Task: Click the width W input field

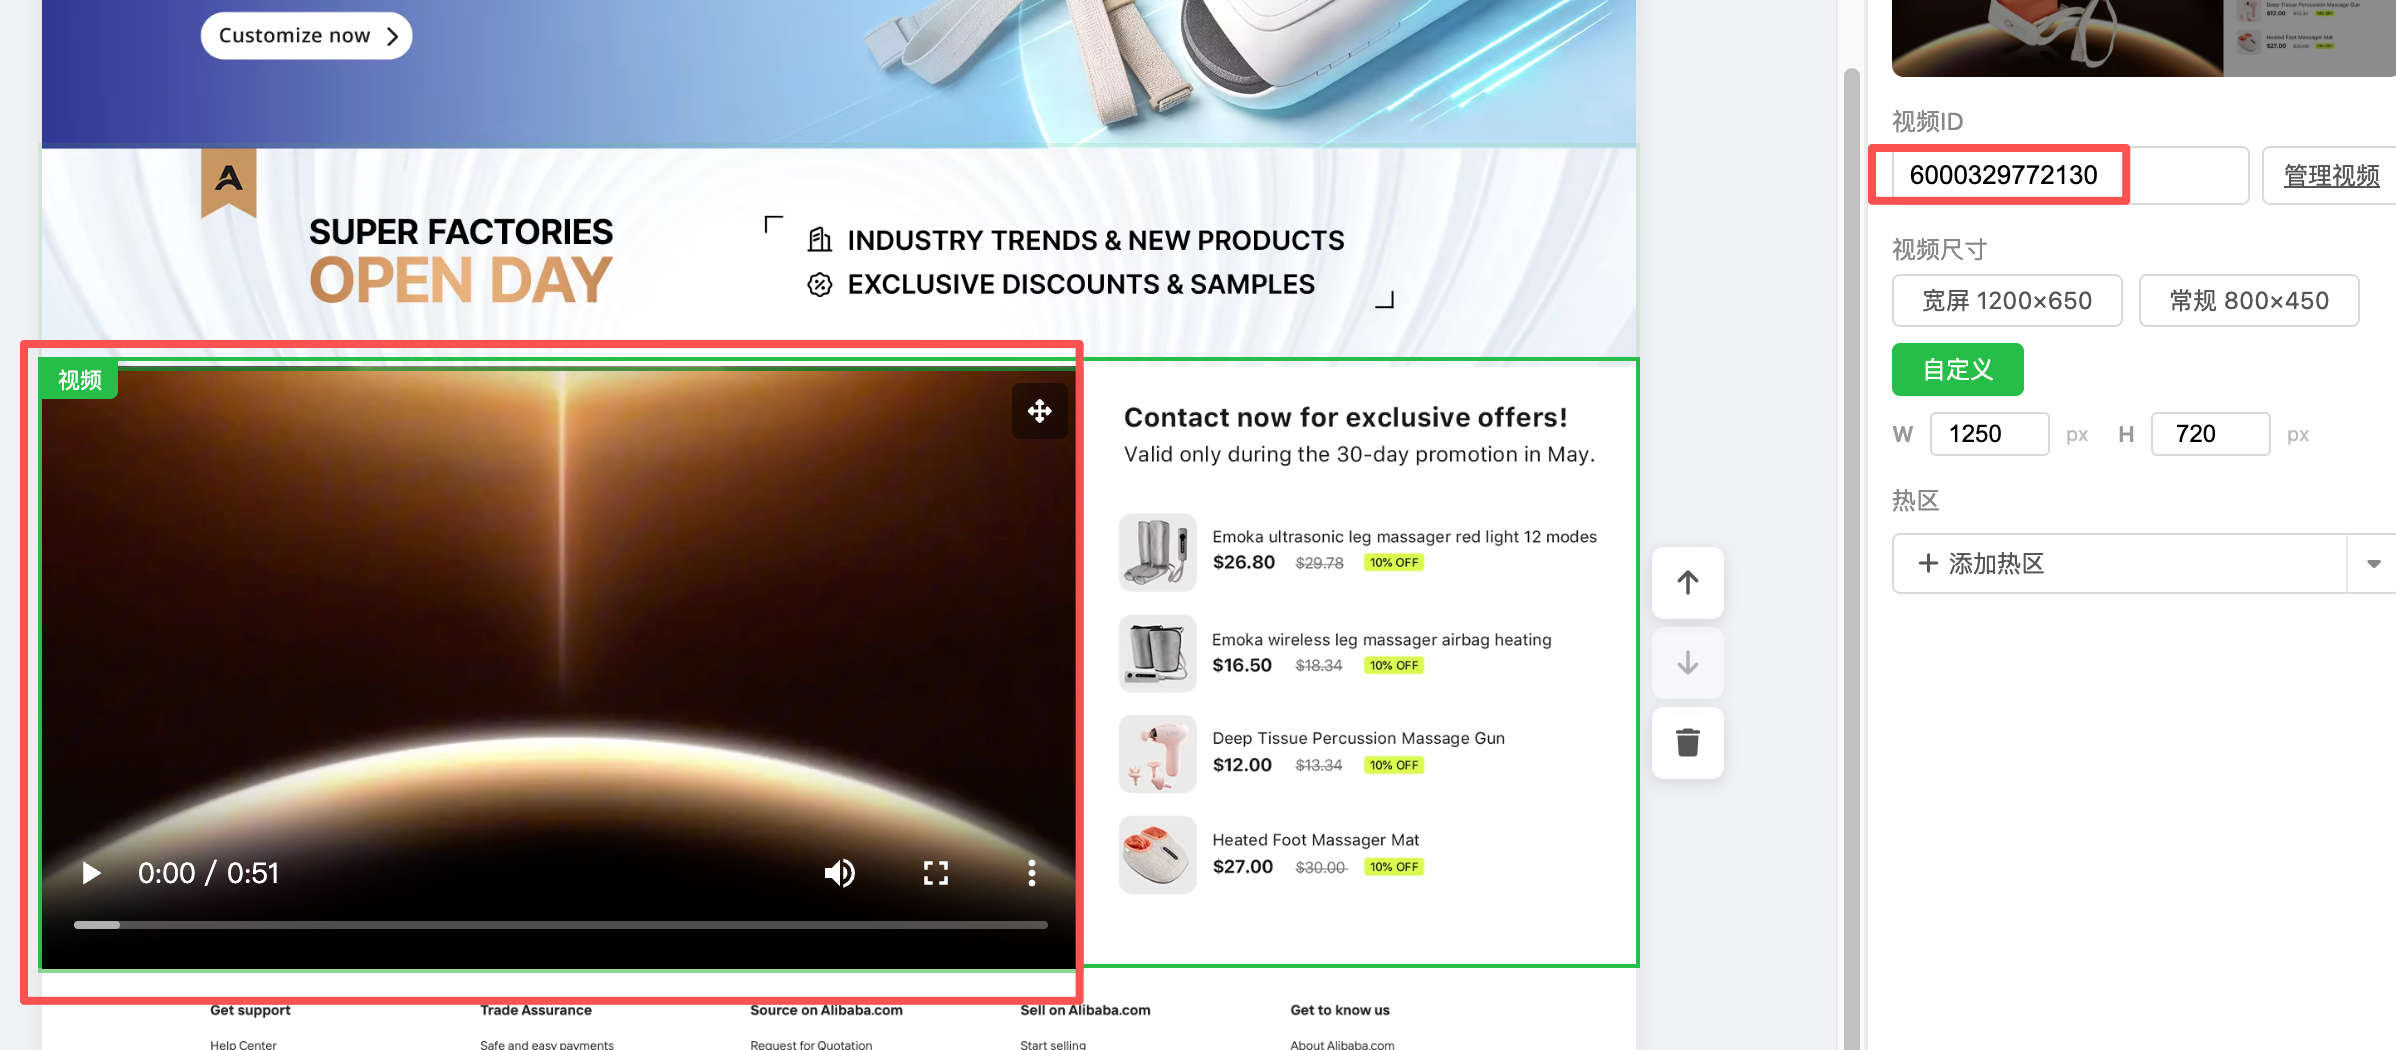Action: click(x=1989, y=434)
